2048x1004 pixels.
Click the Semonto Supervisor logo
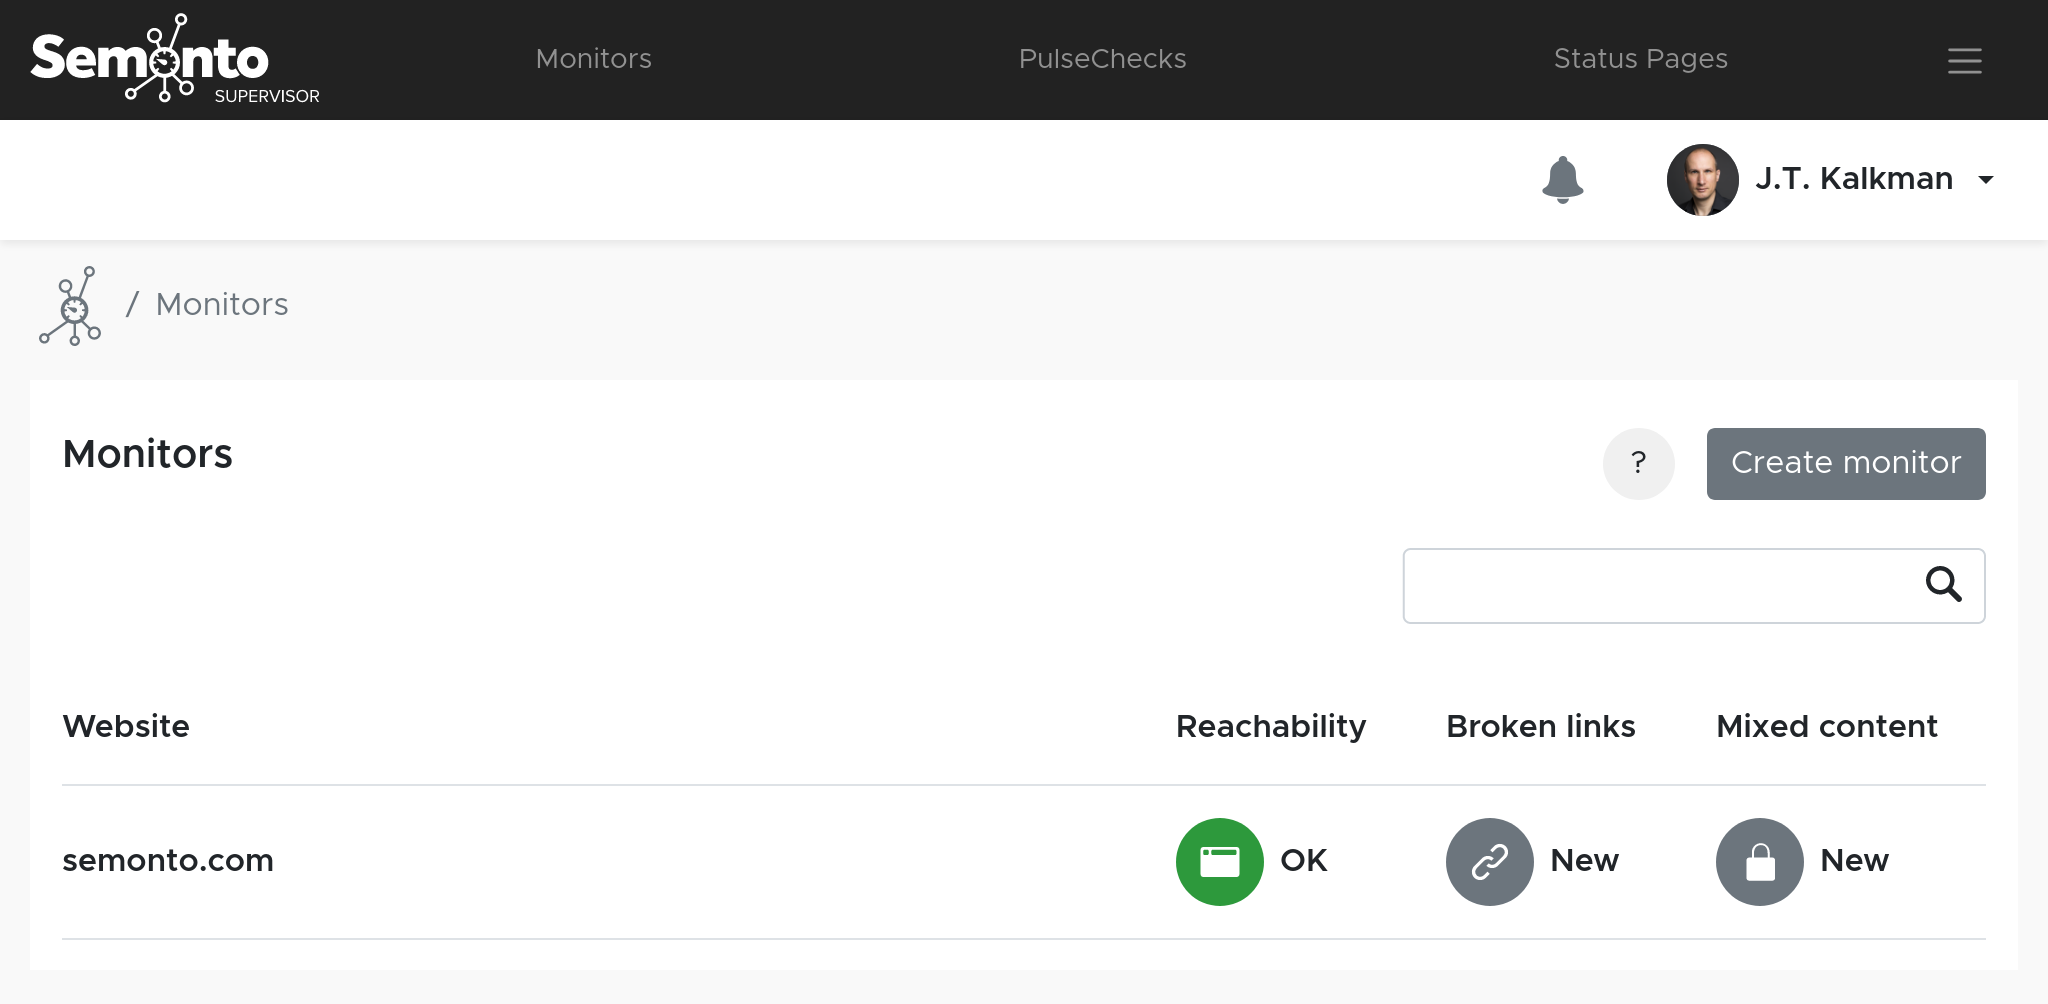point(175,59)
